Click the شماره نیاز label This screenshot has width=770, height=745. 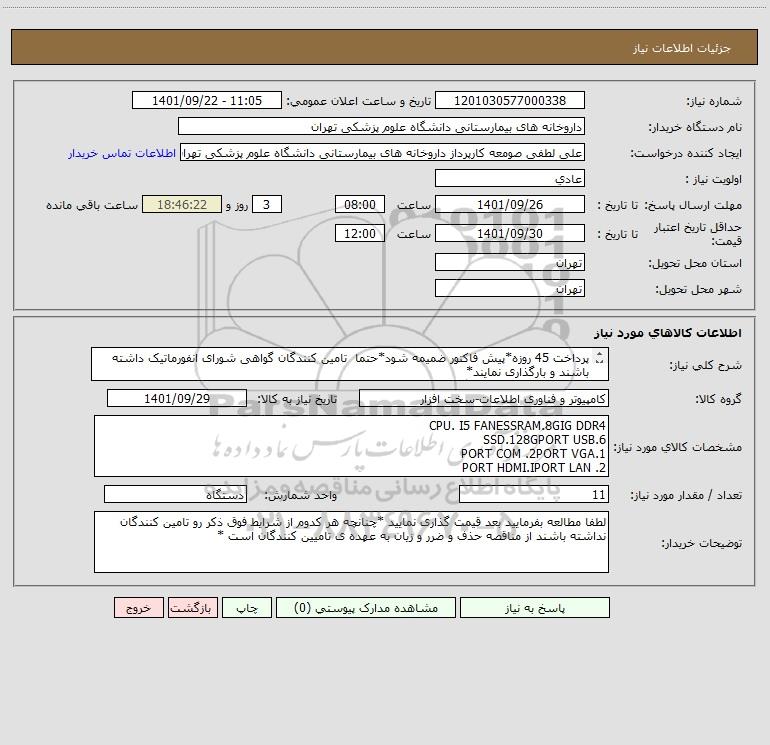pyautogui.click(x=714, y=102)
